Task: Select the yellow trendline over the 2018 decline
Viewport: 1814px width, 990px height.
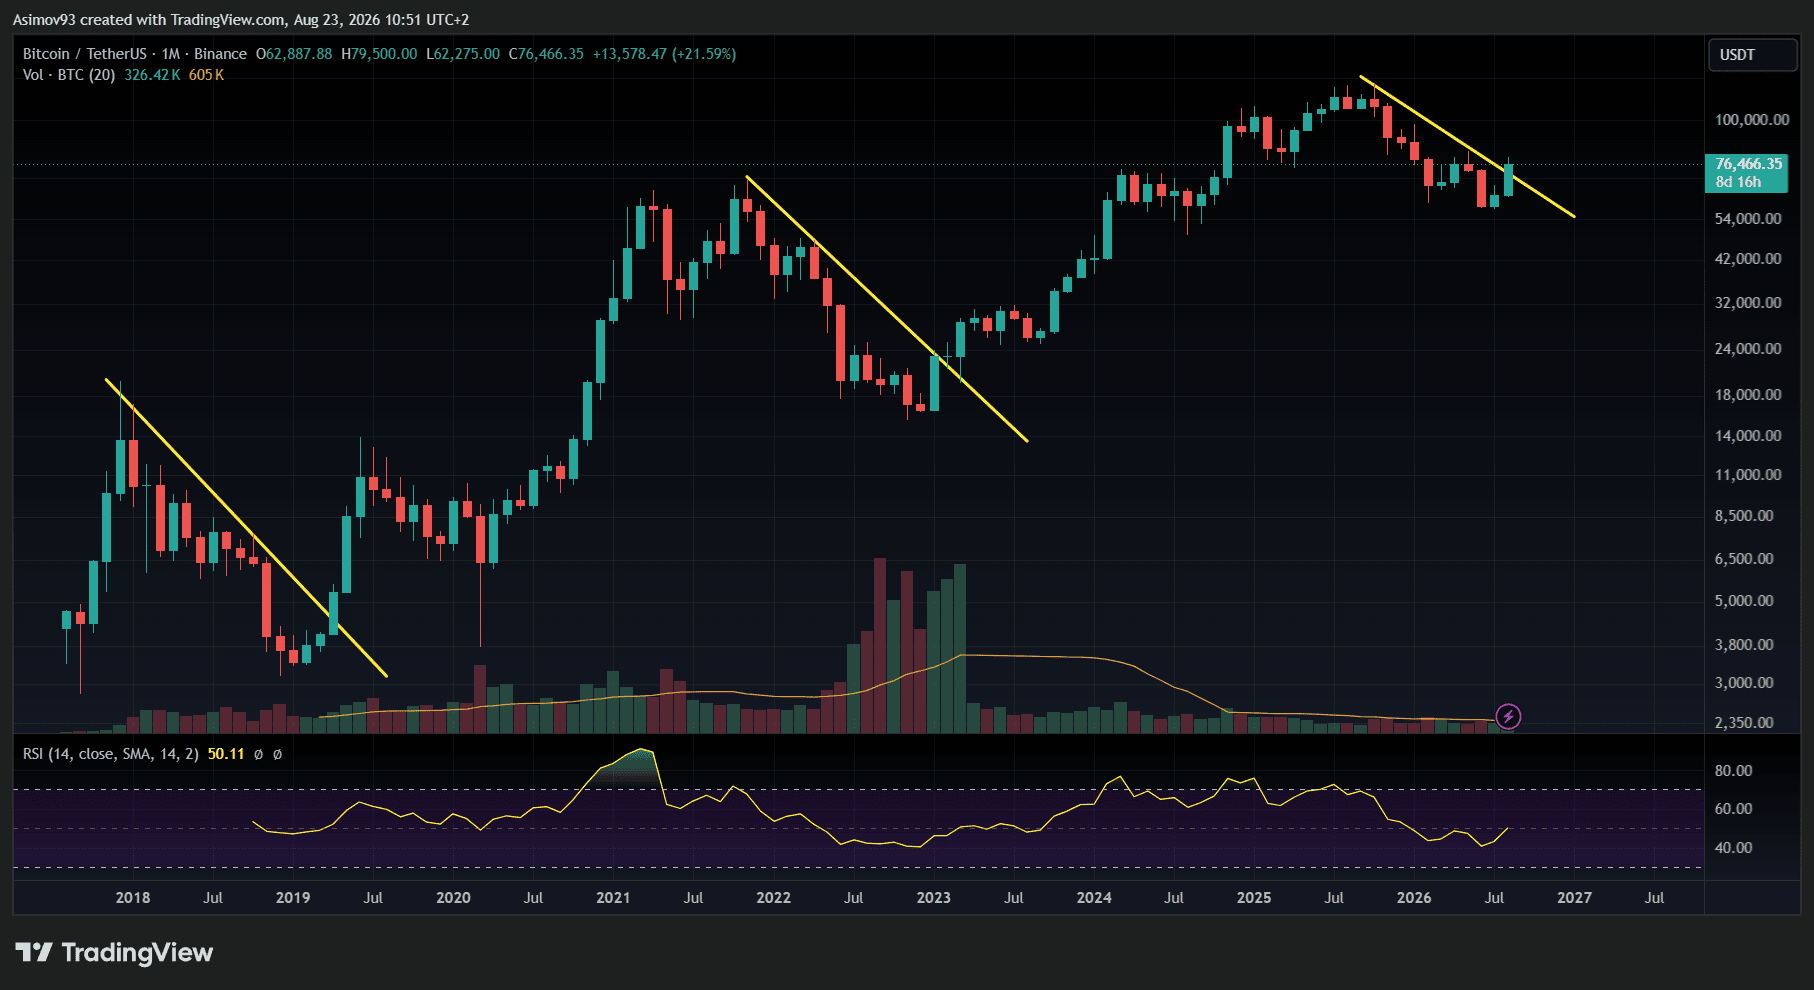Action: coord(246,528)
